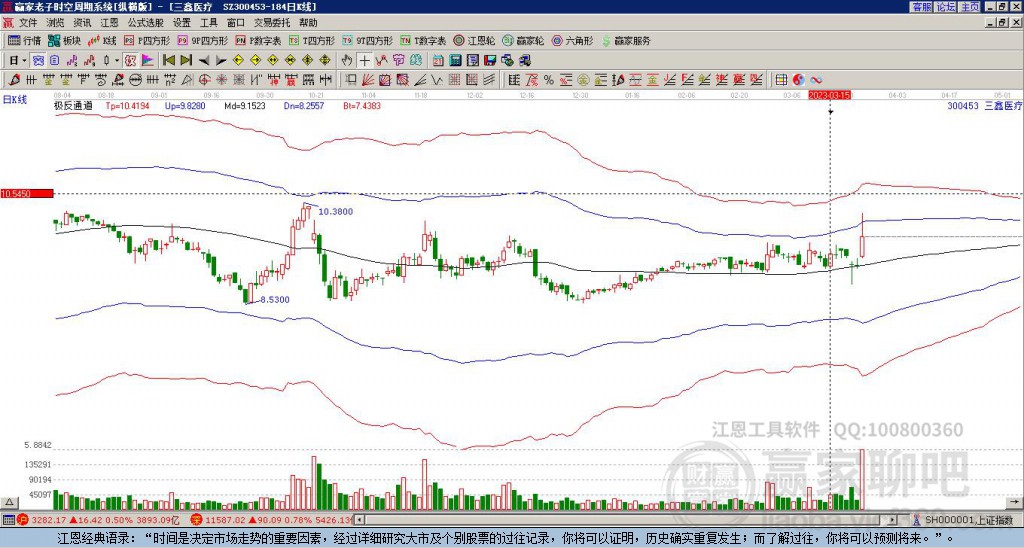
Task: Click the horizontal scrollbar left arrow
Action: [x=360, y=520]
